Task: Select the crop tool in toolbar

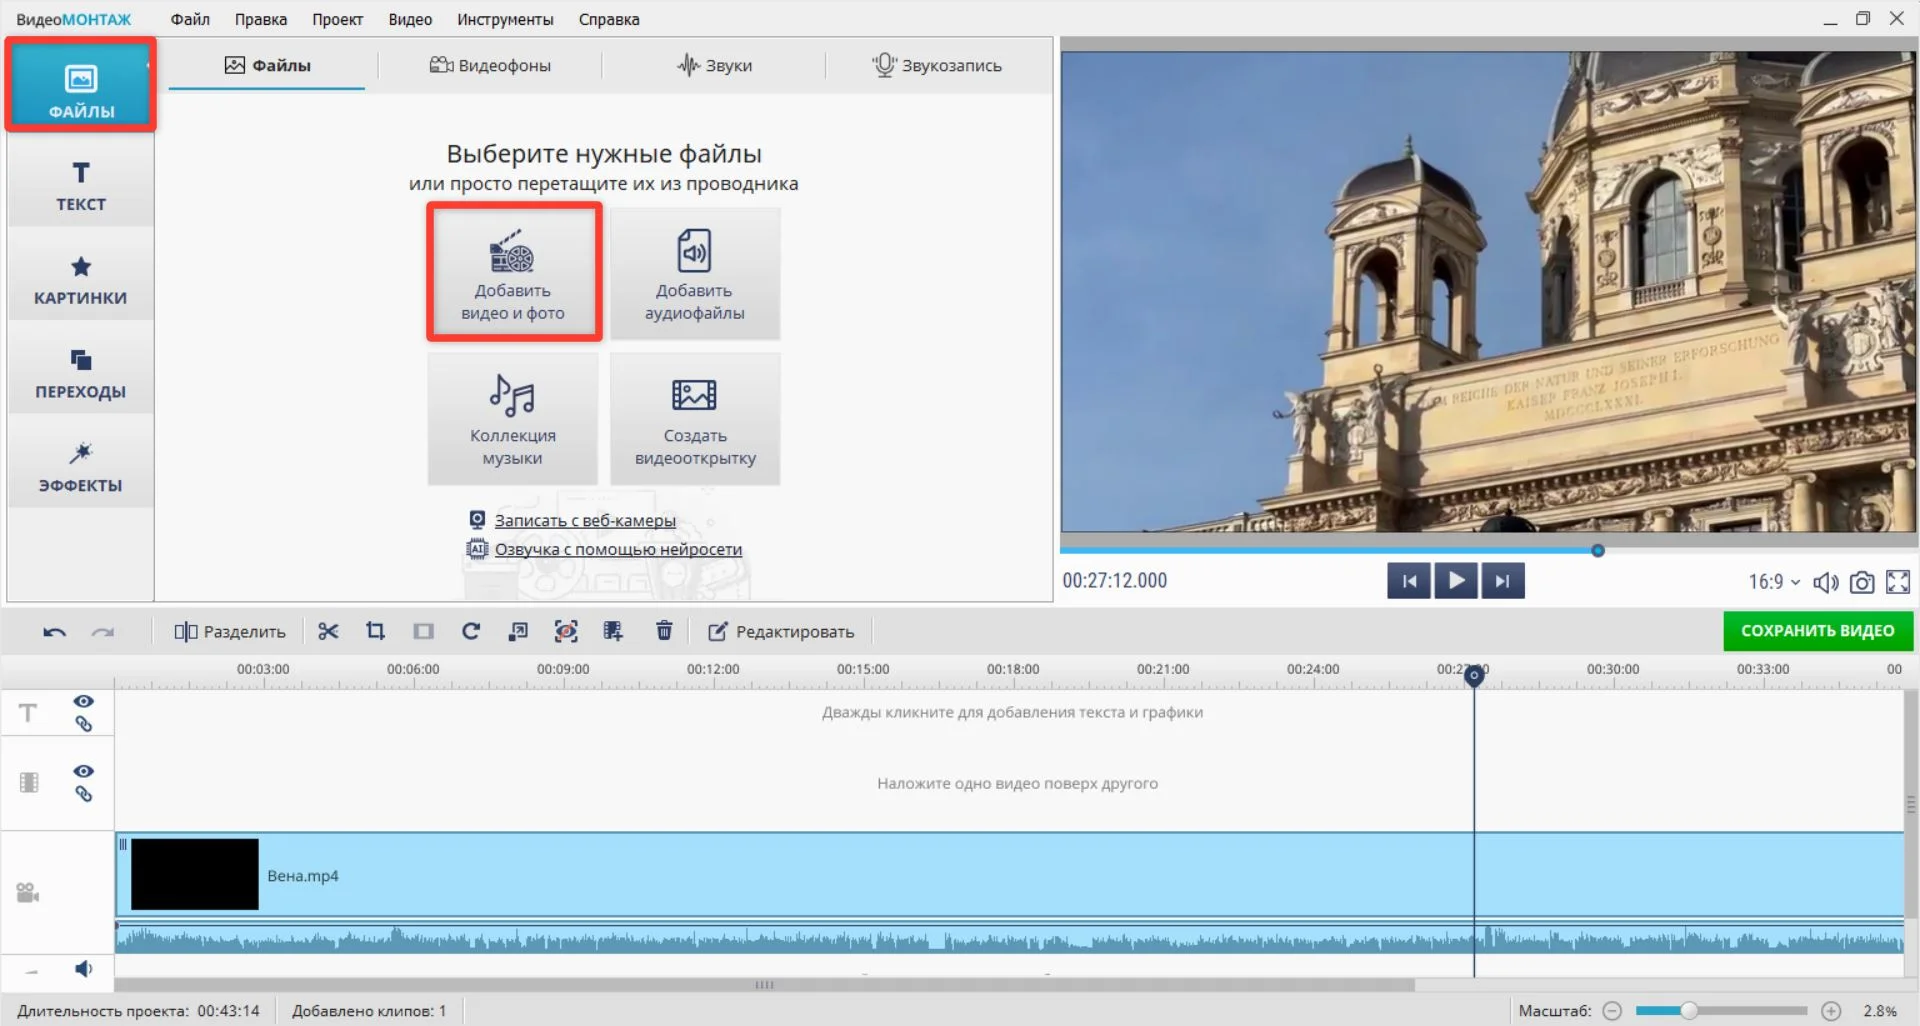Action: [x=375, y=631]
